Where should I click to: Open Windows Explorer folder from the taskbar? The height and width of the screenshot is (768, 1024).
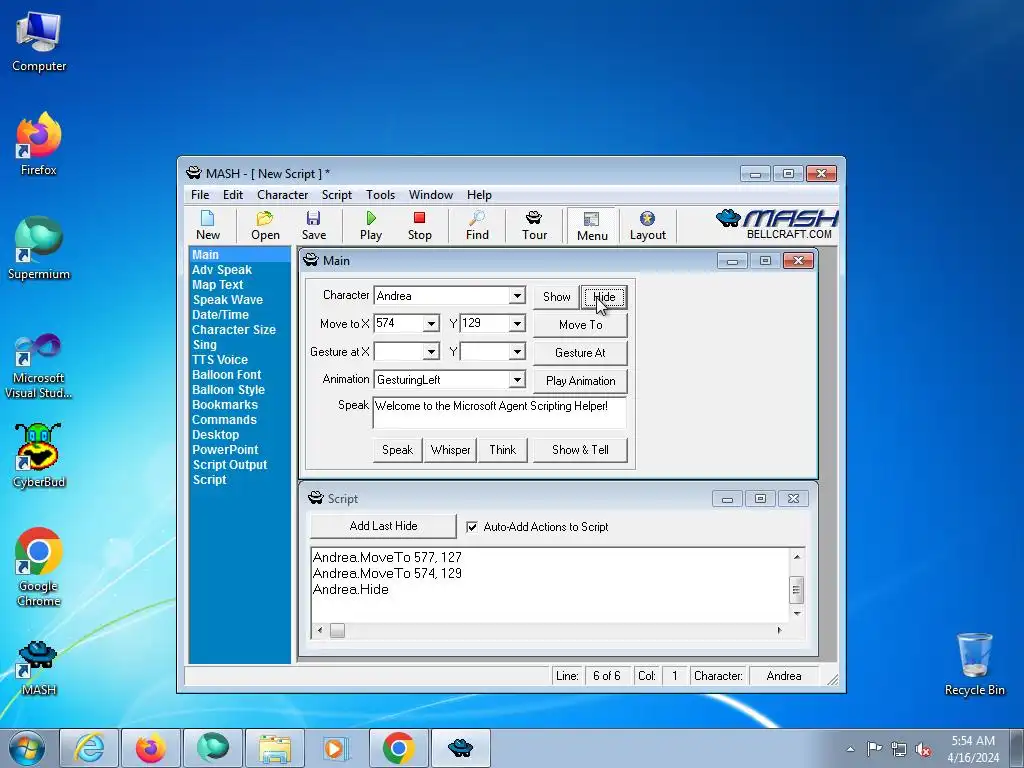275,748
